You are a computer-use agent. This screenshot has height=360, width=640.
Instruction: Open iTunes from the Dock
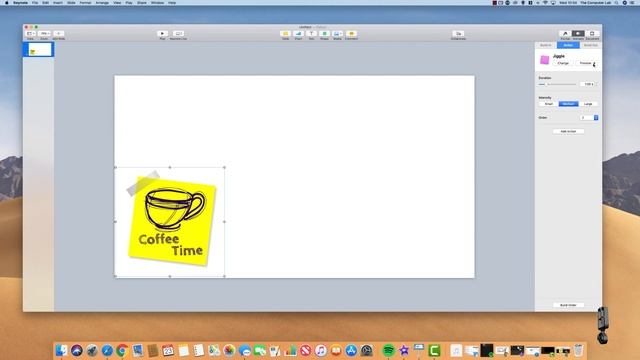(320, 350)
